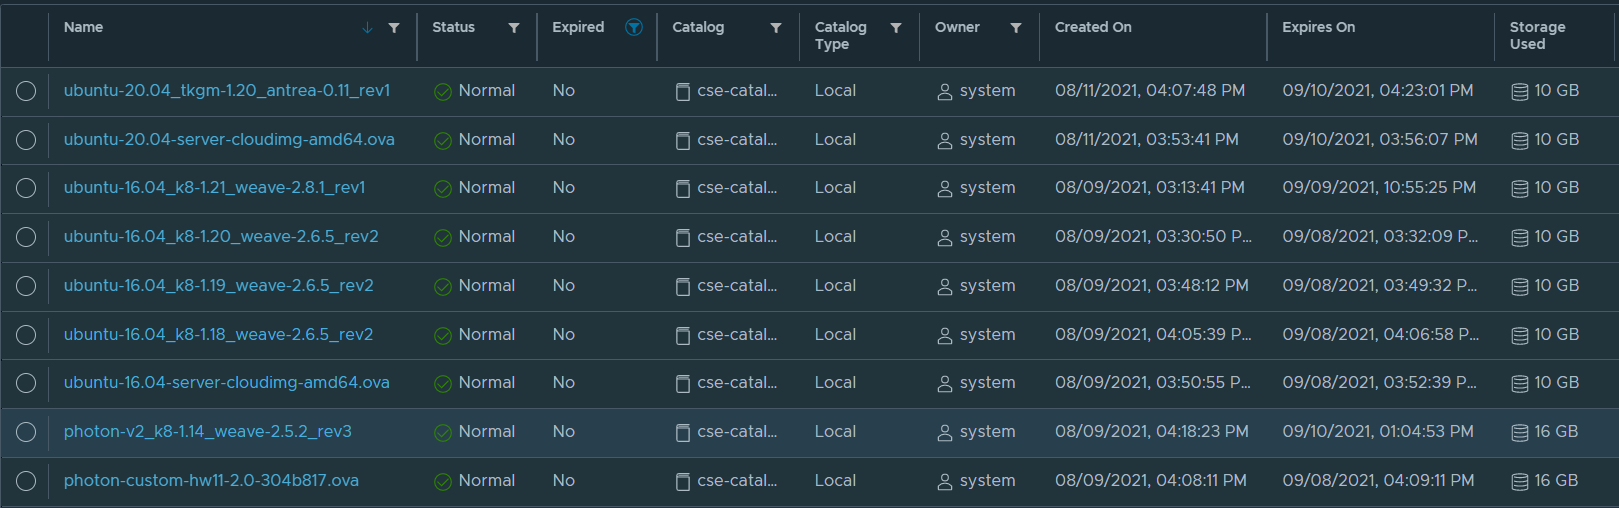Open the Catalog column filter
This screenshot has width=1619, height=508.
[776, 28]
